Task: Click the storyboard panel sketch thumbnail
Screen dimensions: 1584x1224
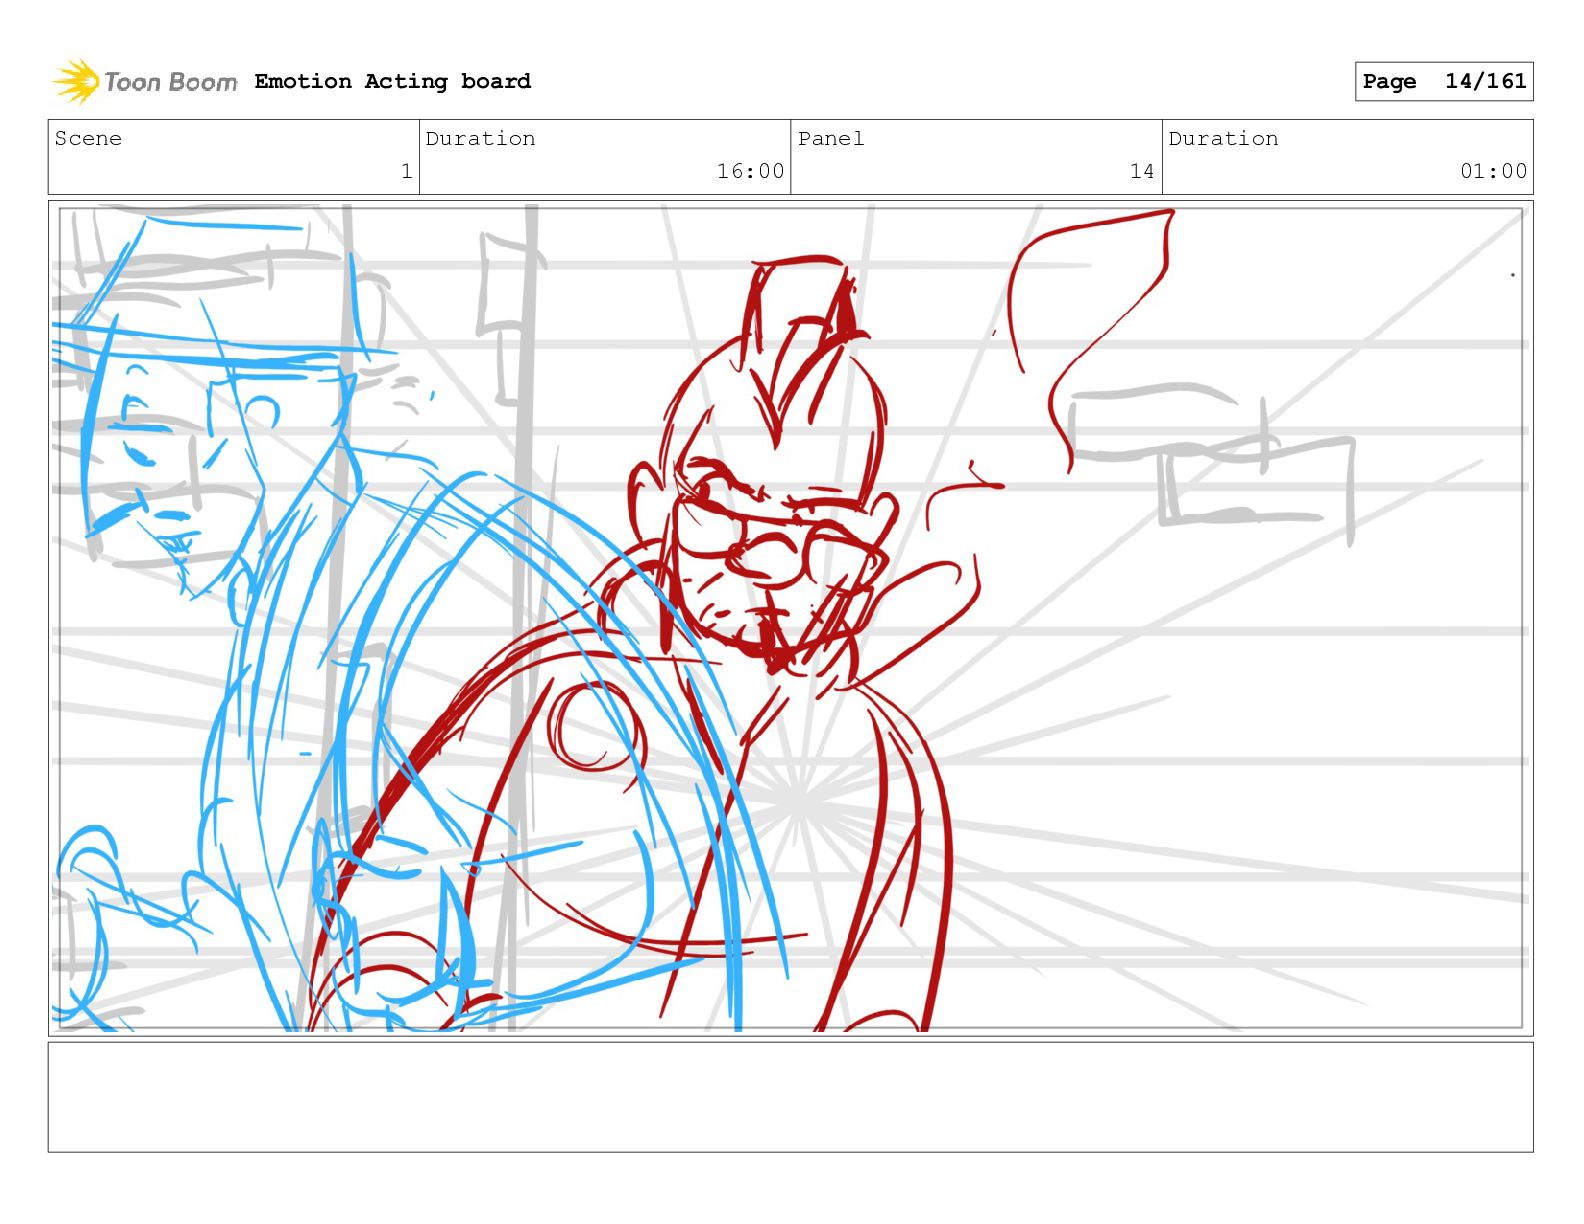Action: 791,618
